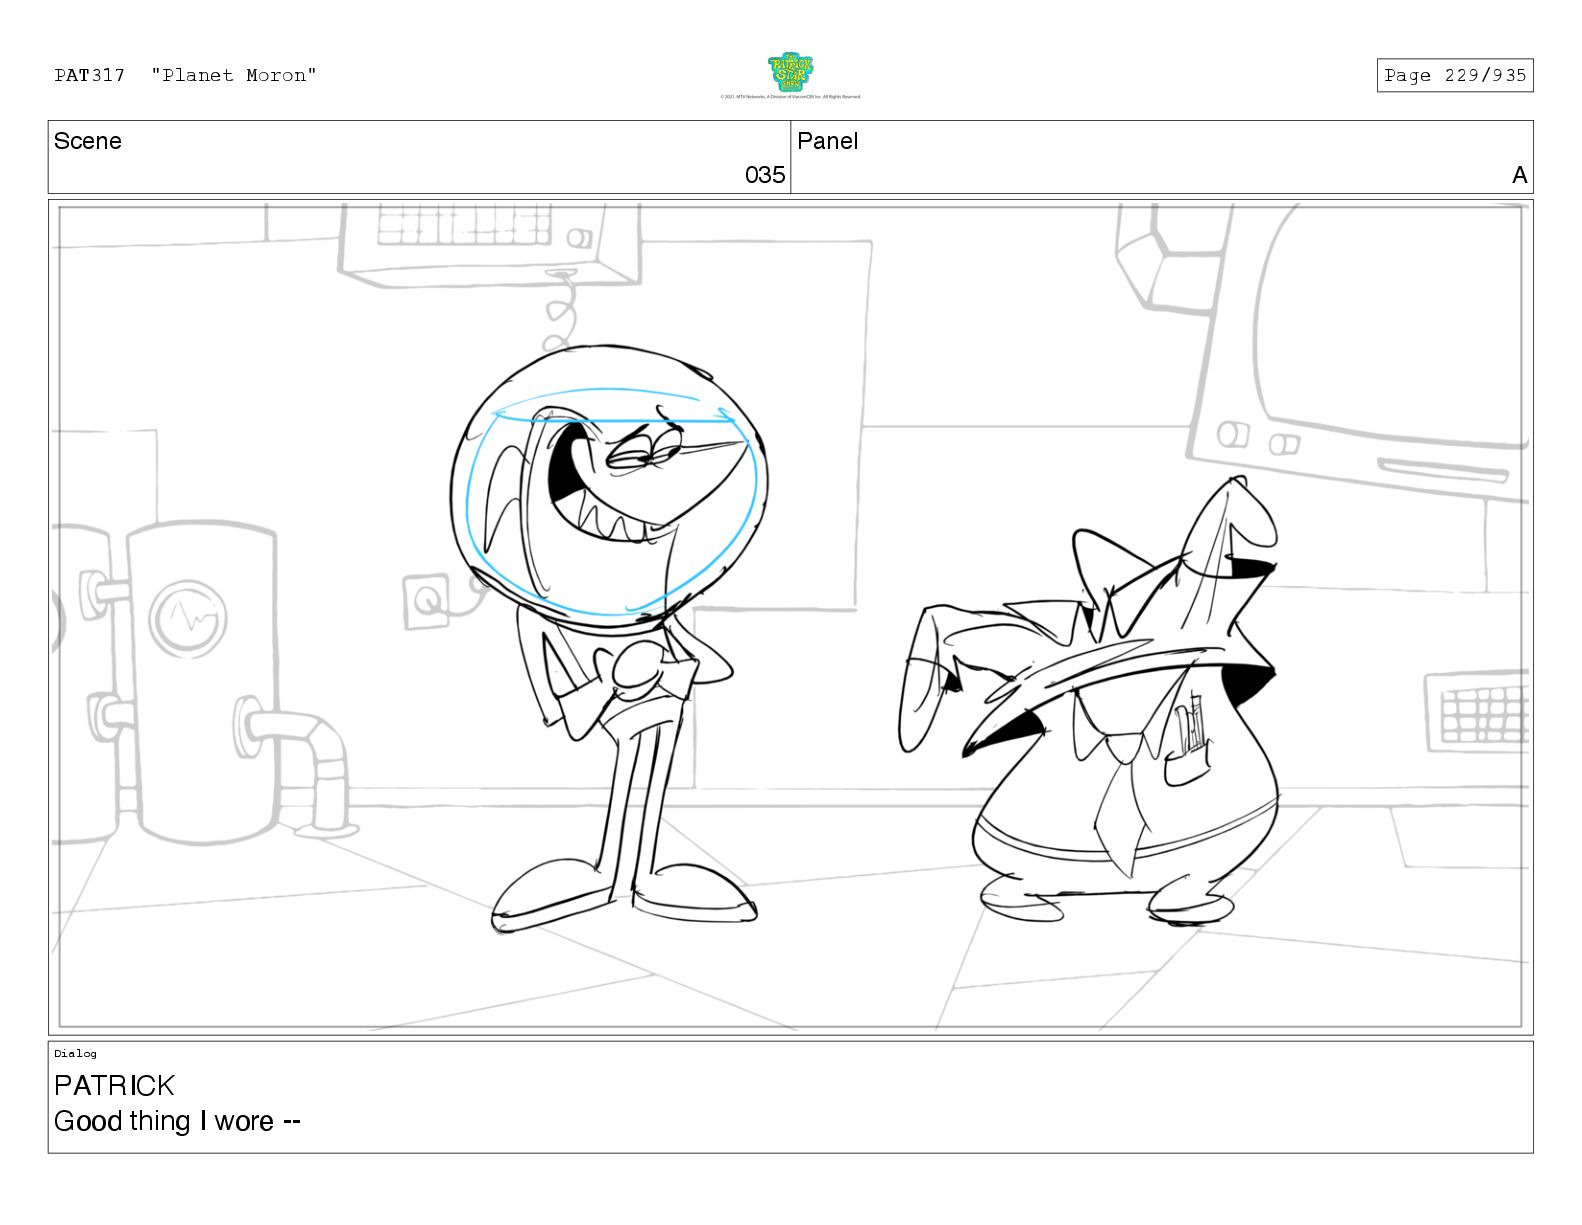1582x1225 pixels.
Task: Click the Patrick character pulling shirt drawing
Action: coord(1090,700)
